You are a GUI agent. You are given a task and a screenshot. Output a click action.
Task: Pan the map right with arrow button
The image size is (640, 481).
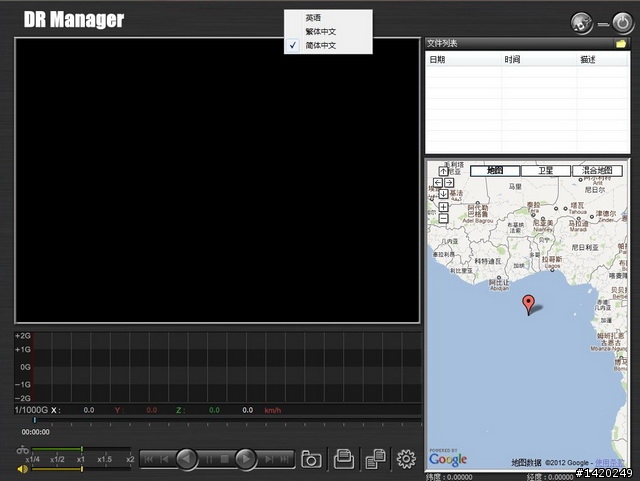click(x=449, y=183)
